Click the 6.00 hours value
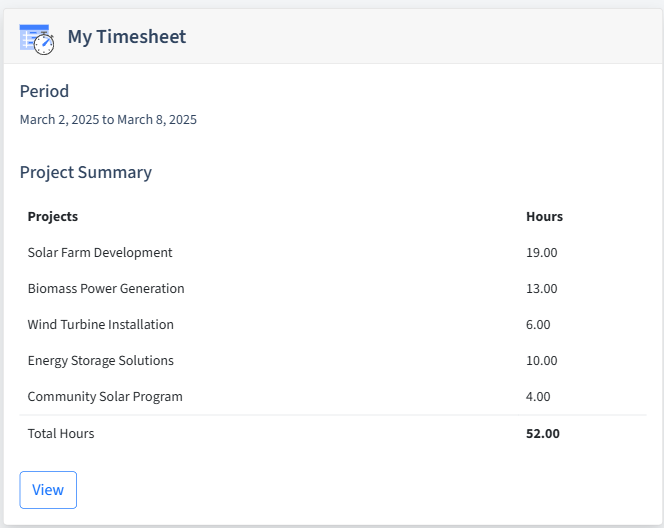The height and width of the screenshot is (528, 664). [538, 324]
